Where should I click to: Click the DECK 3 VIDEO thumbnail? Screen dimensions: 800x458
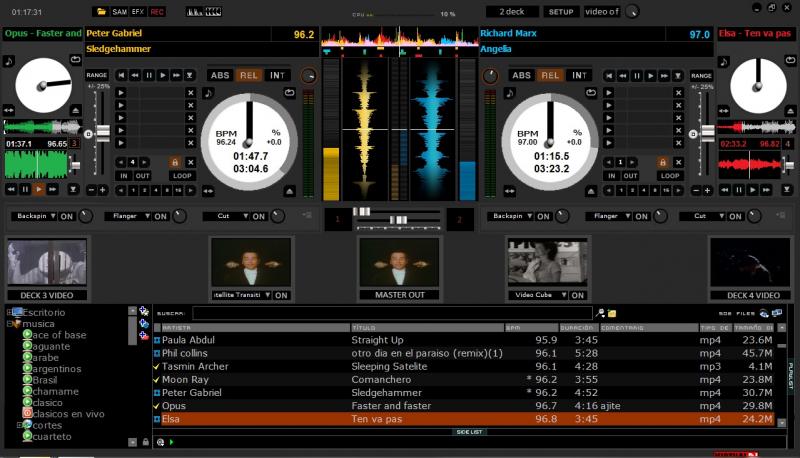click(47, 262)
